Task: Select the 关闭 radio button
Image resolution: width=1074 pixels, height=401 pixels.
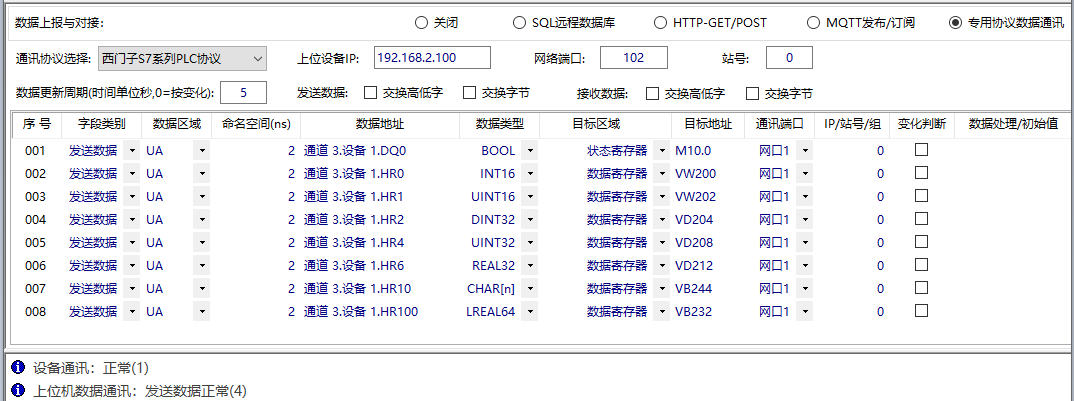Action: point(421,23)
